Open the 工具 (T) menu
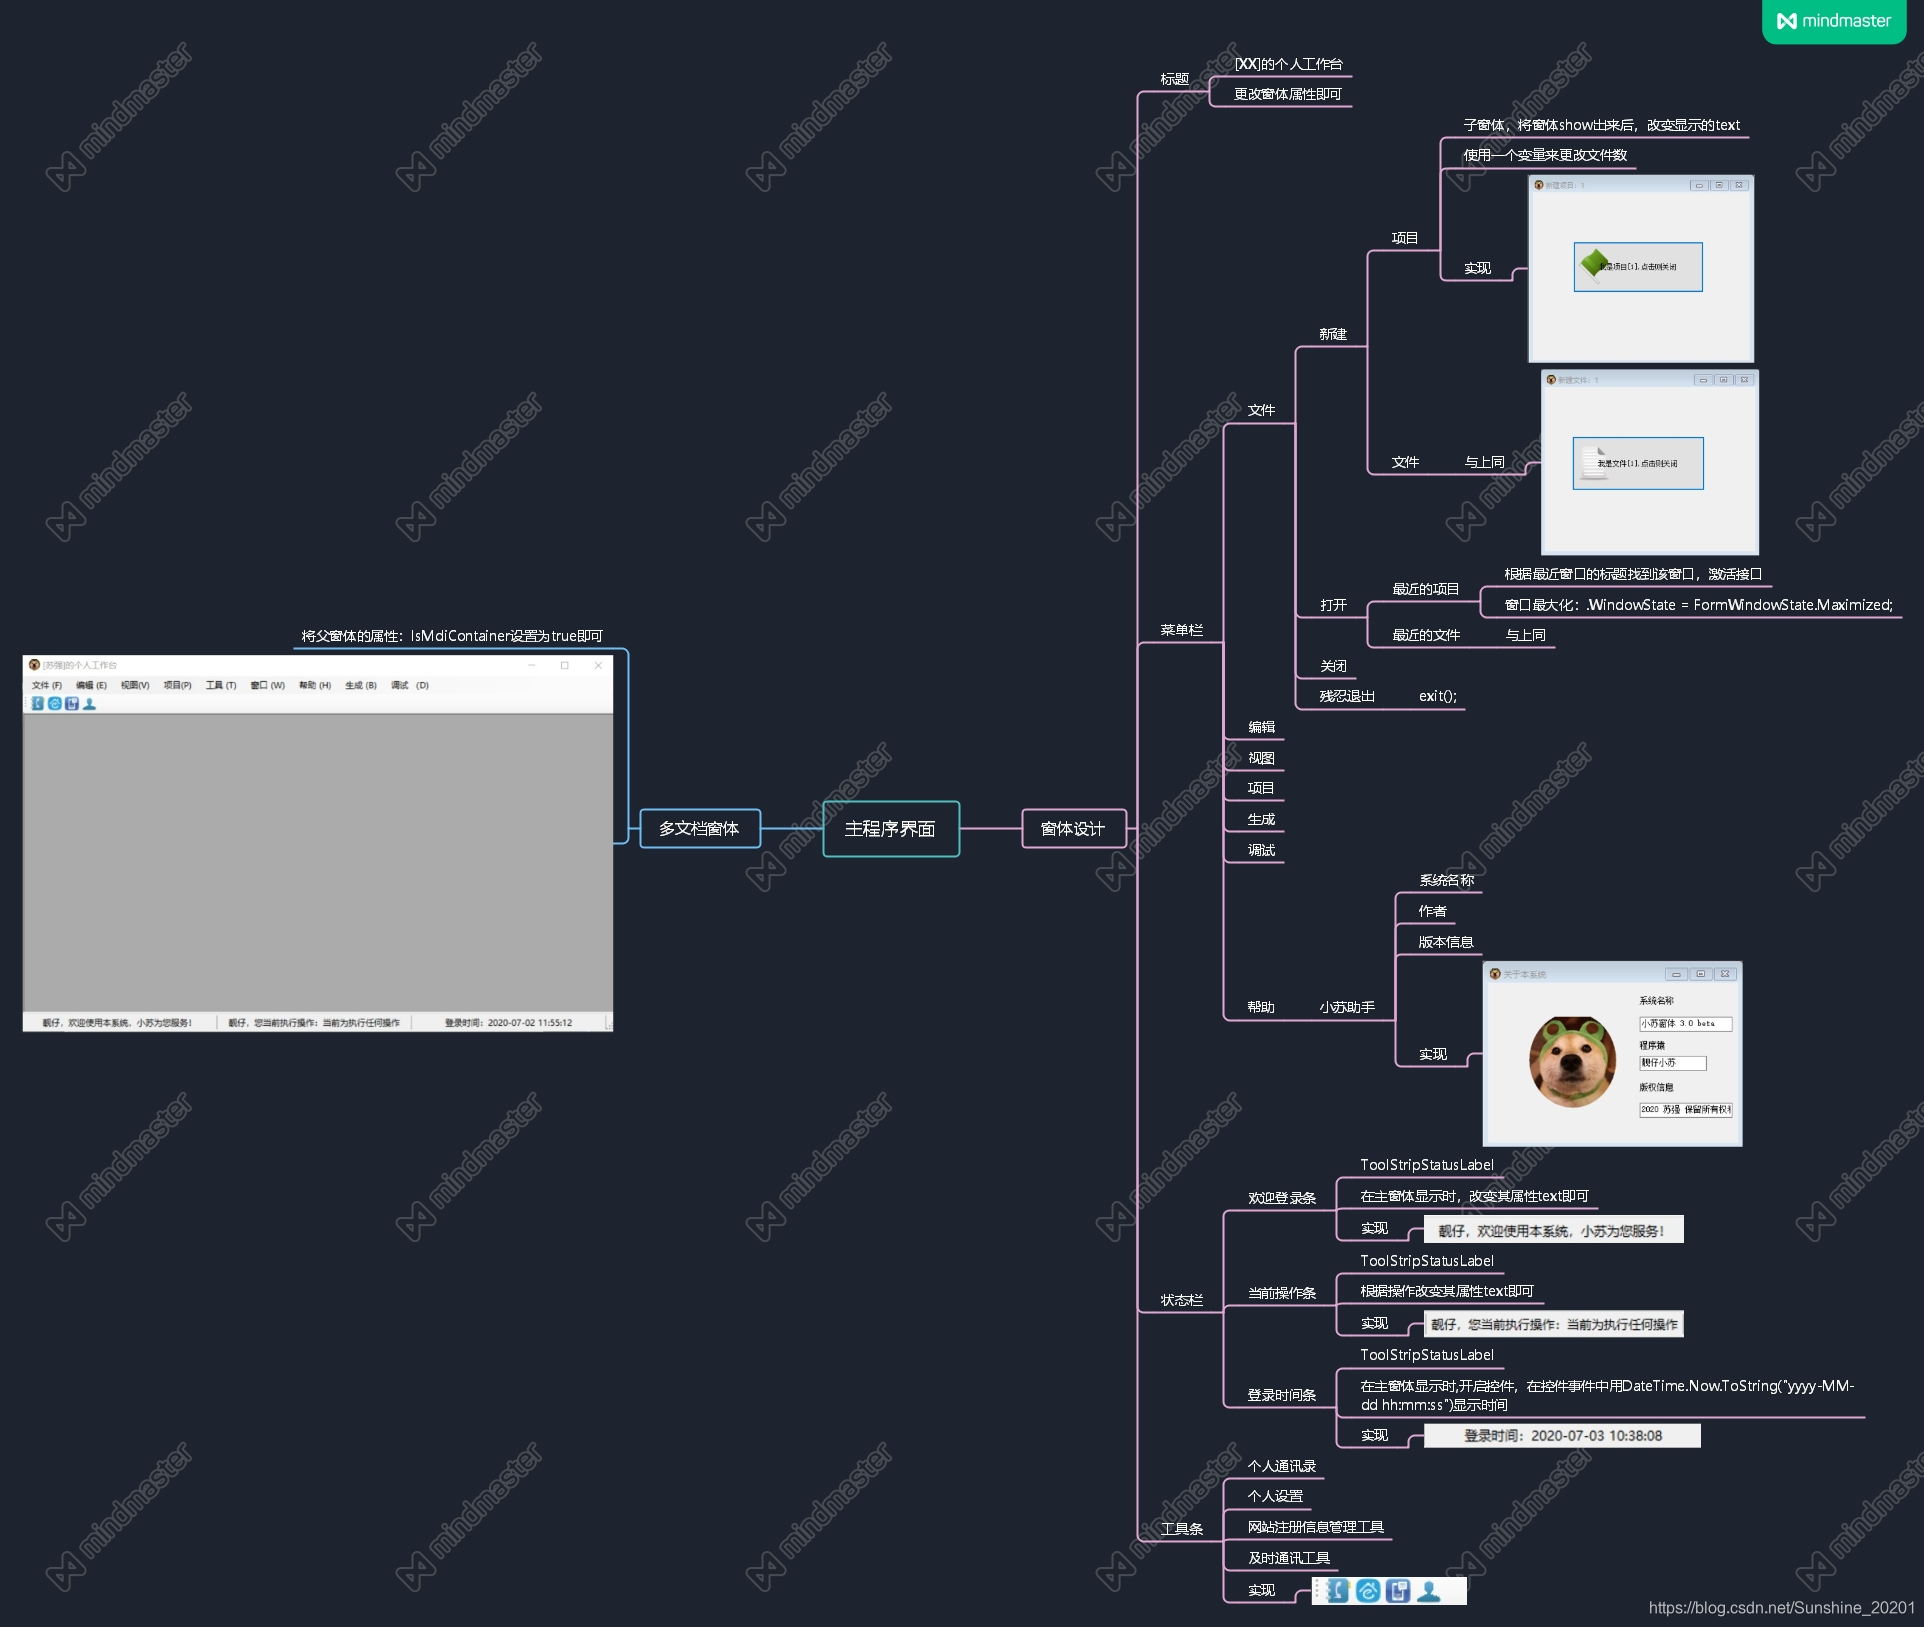Viewport: 1924px width, 1627px height. pyautogui.click(x=220, y=686)
